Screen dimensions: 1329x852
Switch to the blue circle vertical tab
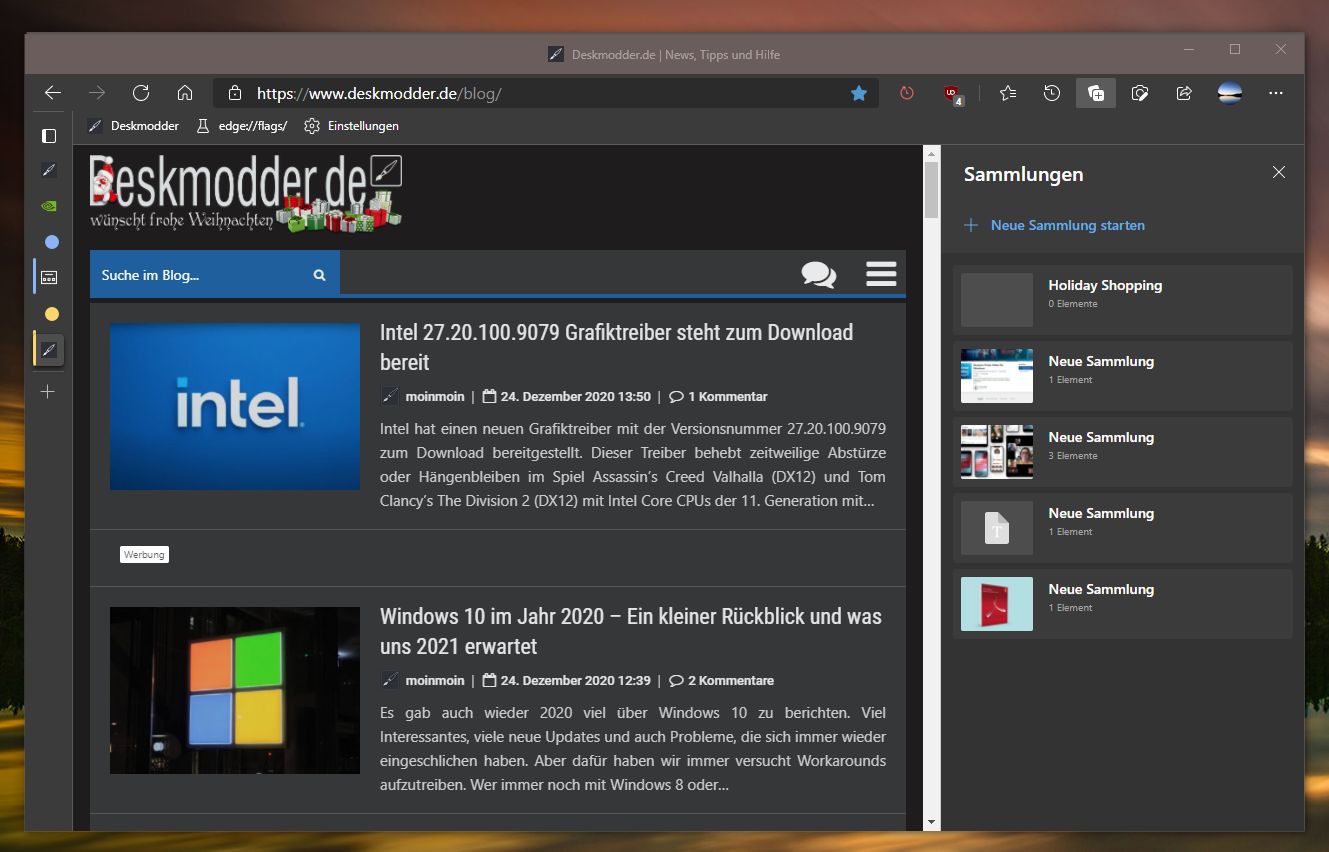[x=52, y=242]
